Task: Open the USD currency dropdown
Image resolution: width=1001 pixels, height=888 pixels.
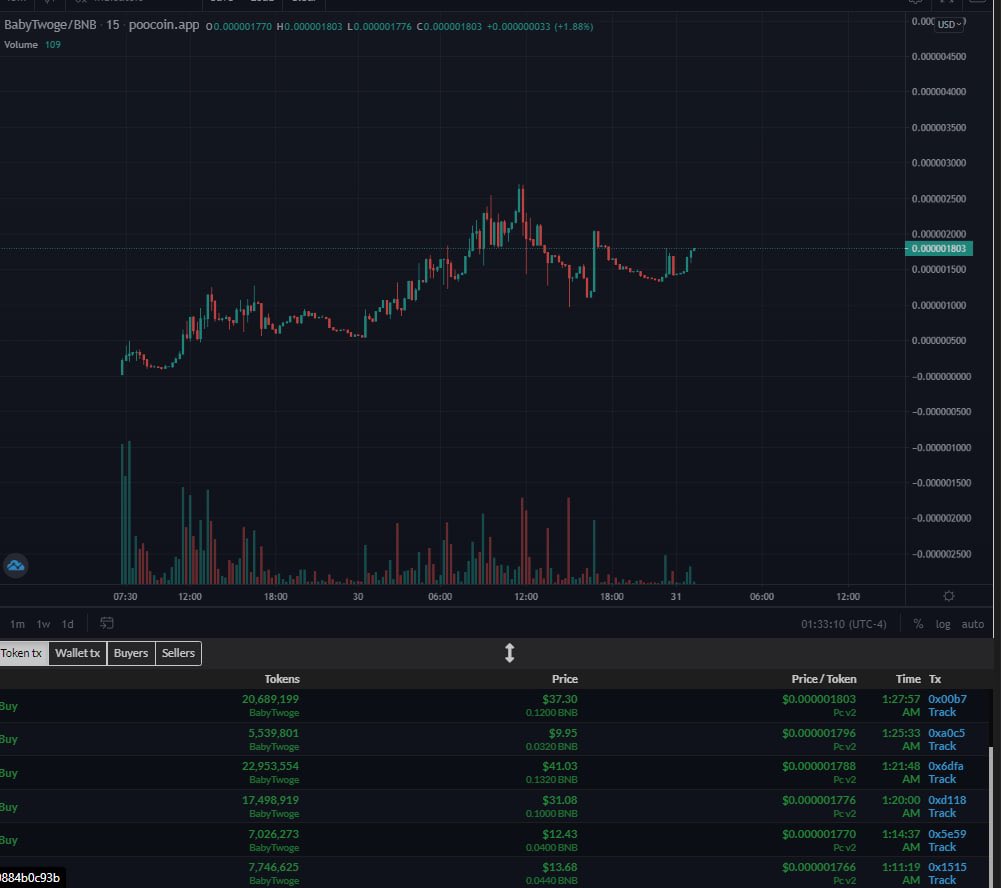Action: point(949,24)
